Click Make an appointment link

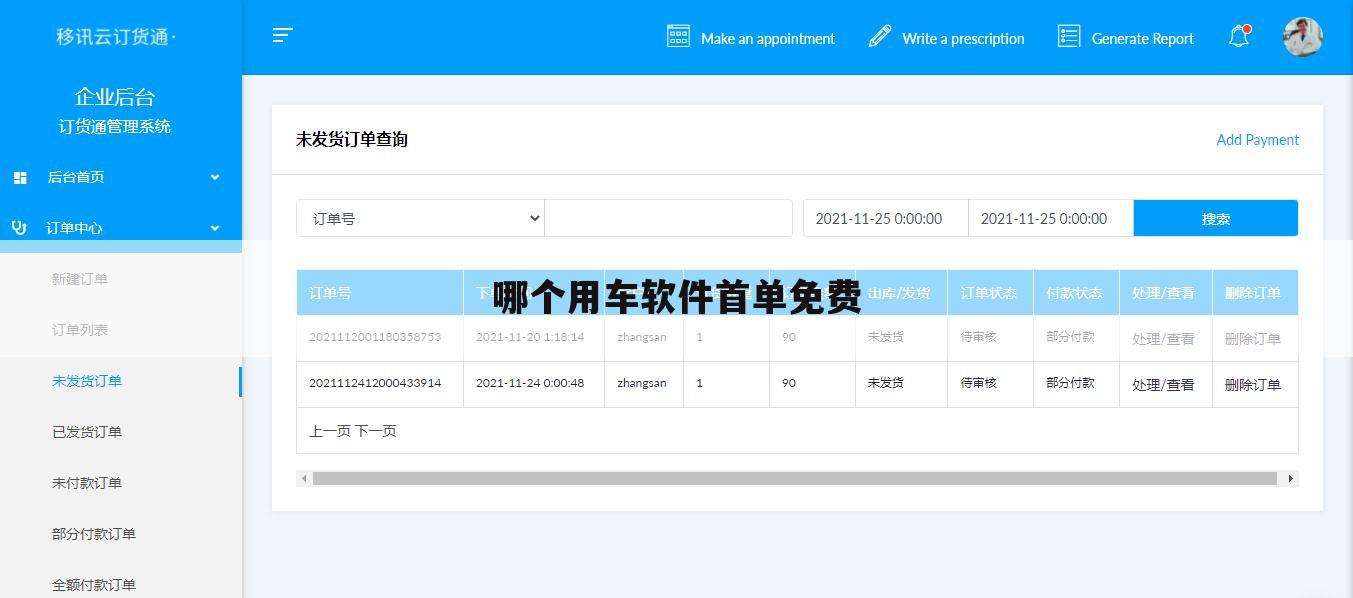click(x=768, y=38)
